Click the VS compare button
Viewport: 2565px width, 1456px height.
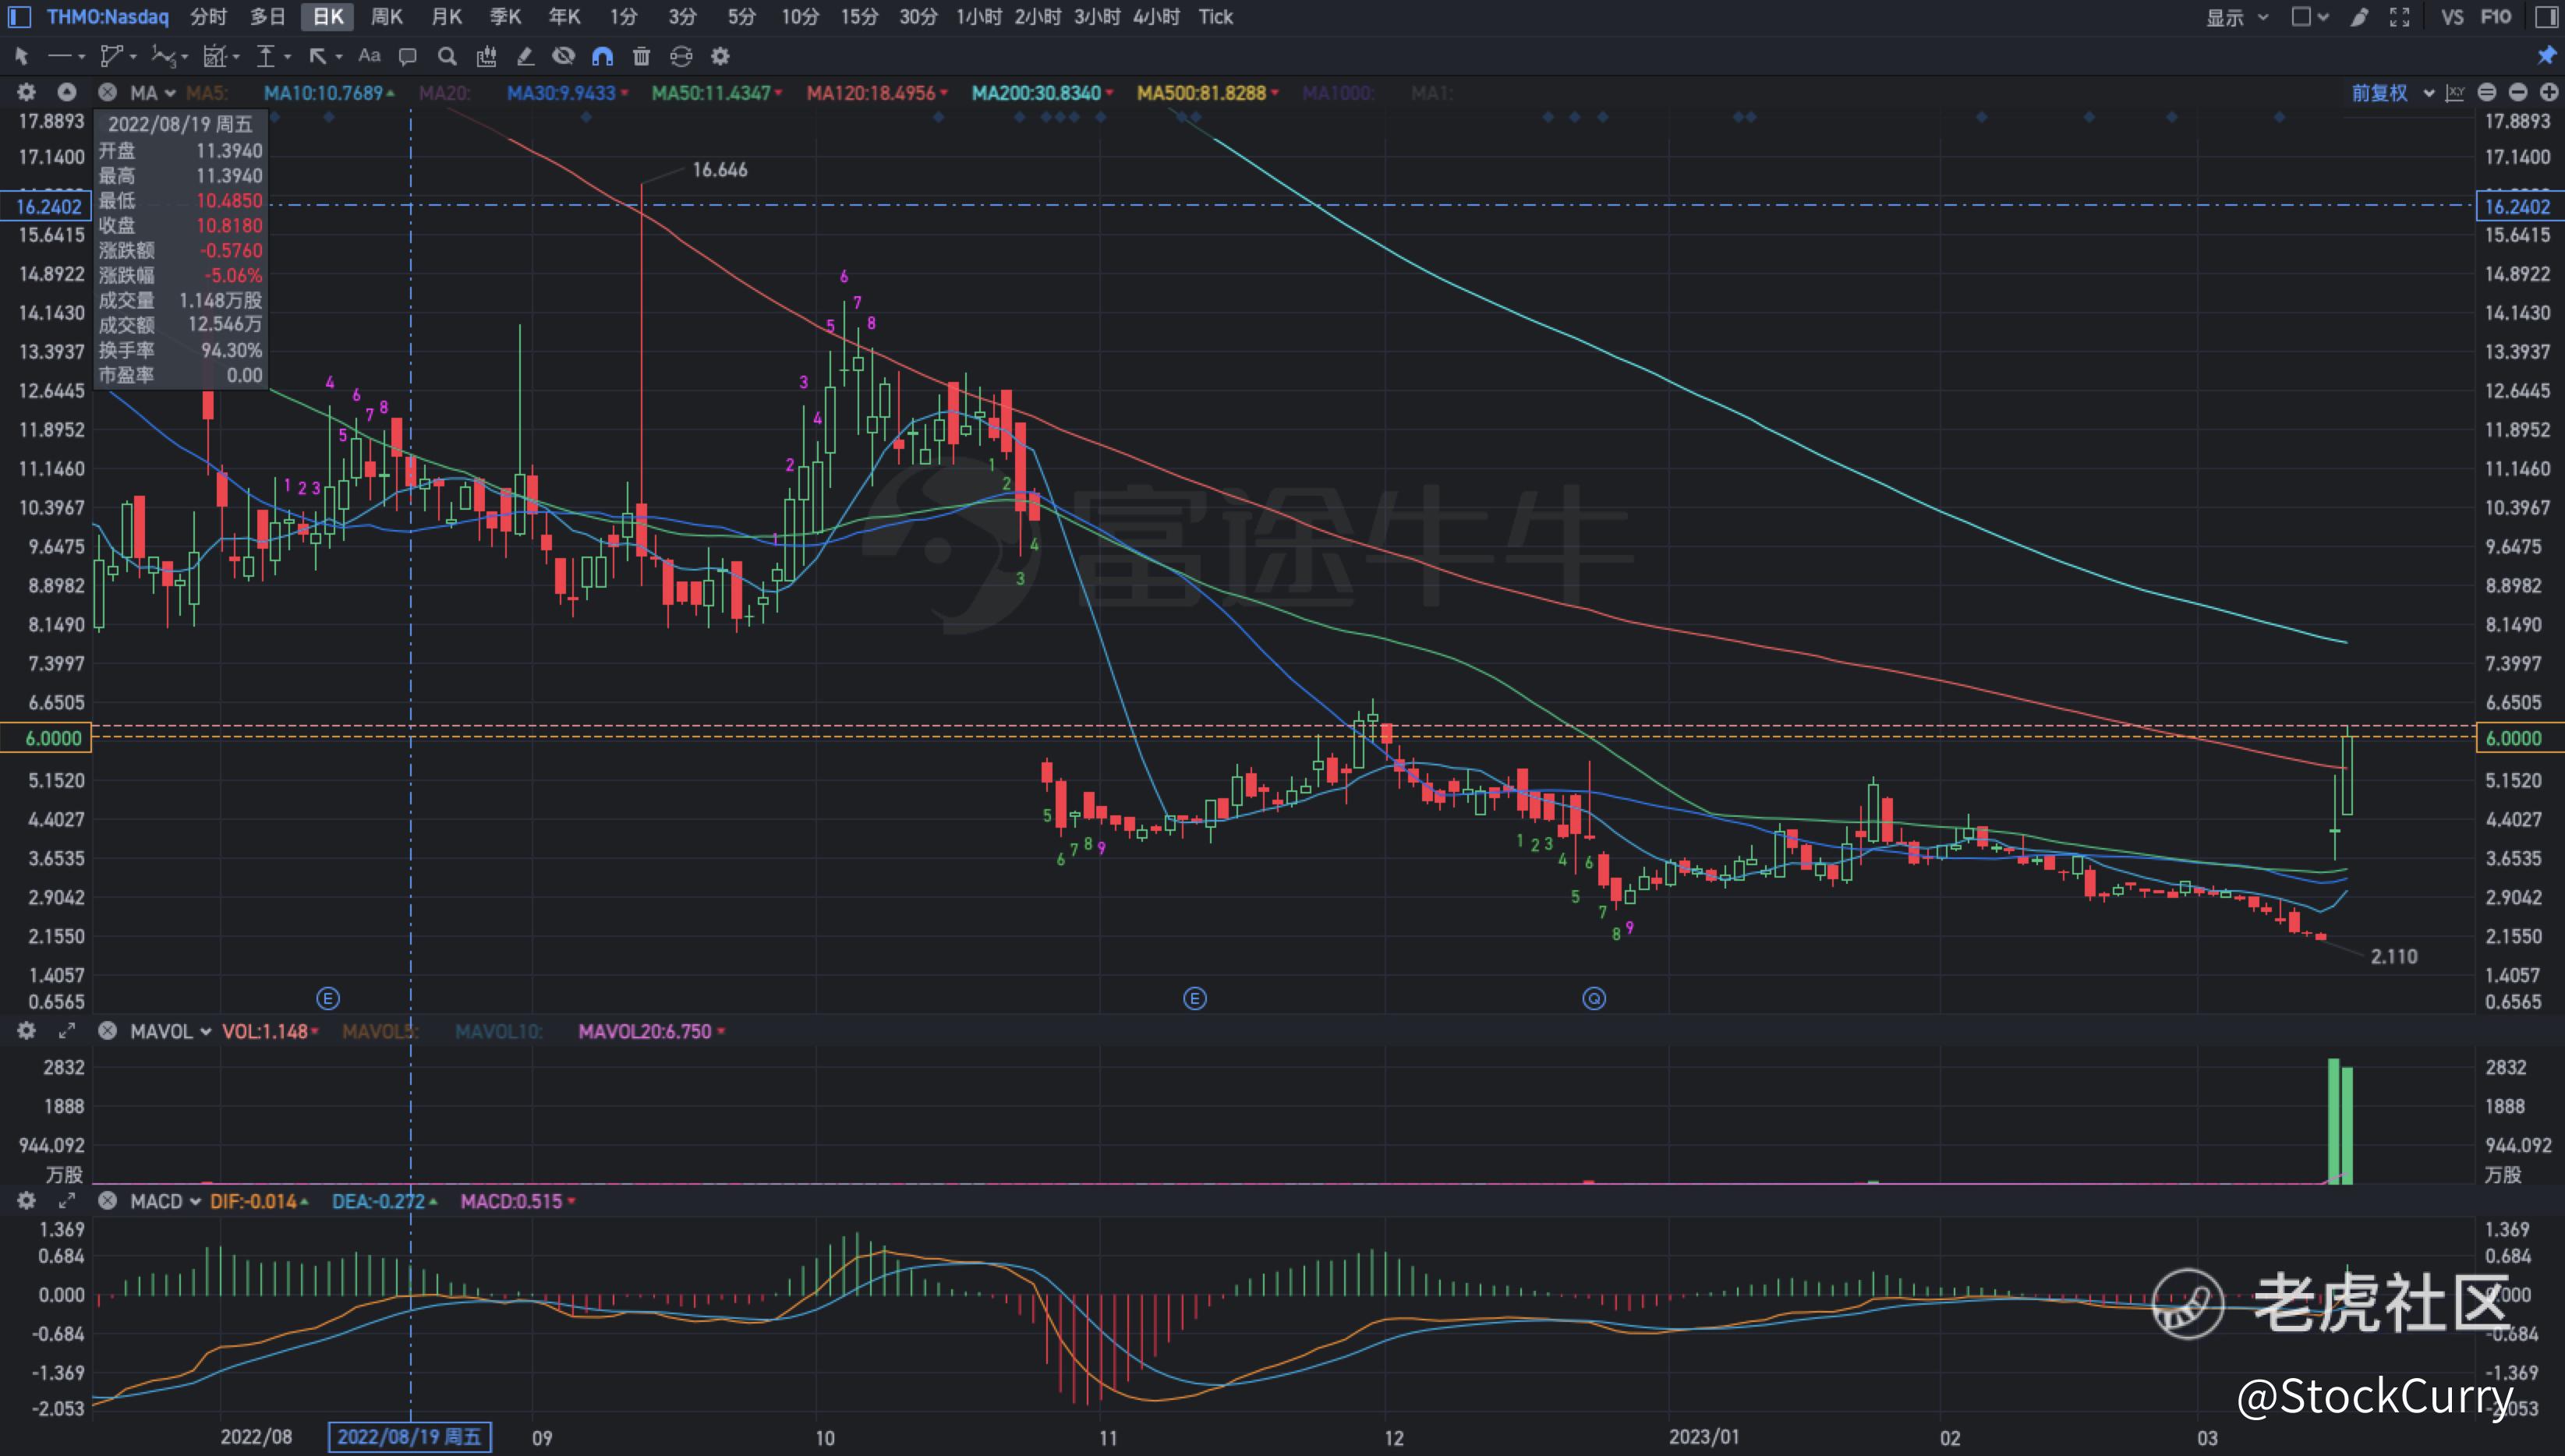(2451, 17)
